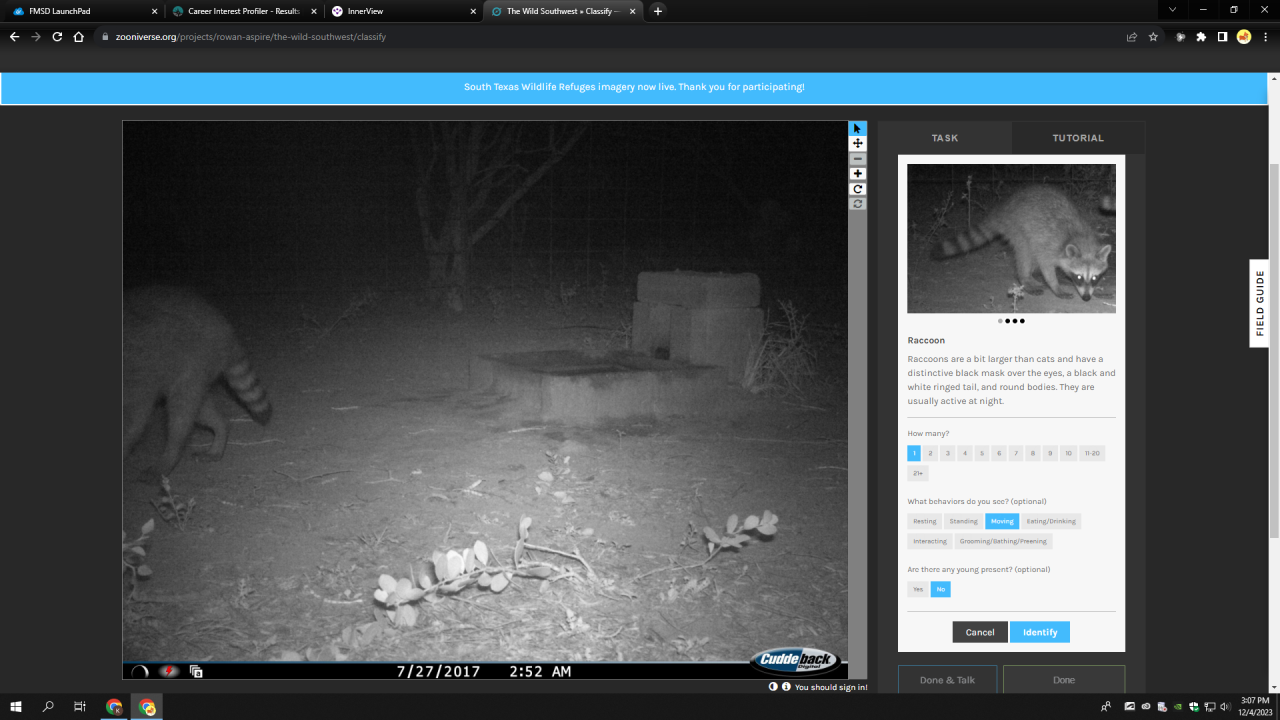
Task: Show last raccoon example image dot
Action: coord(1022,321)
